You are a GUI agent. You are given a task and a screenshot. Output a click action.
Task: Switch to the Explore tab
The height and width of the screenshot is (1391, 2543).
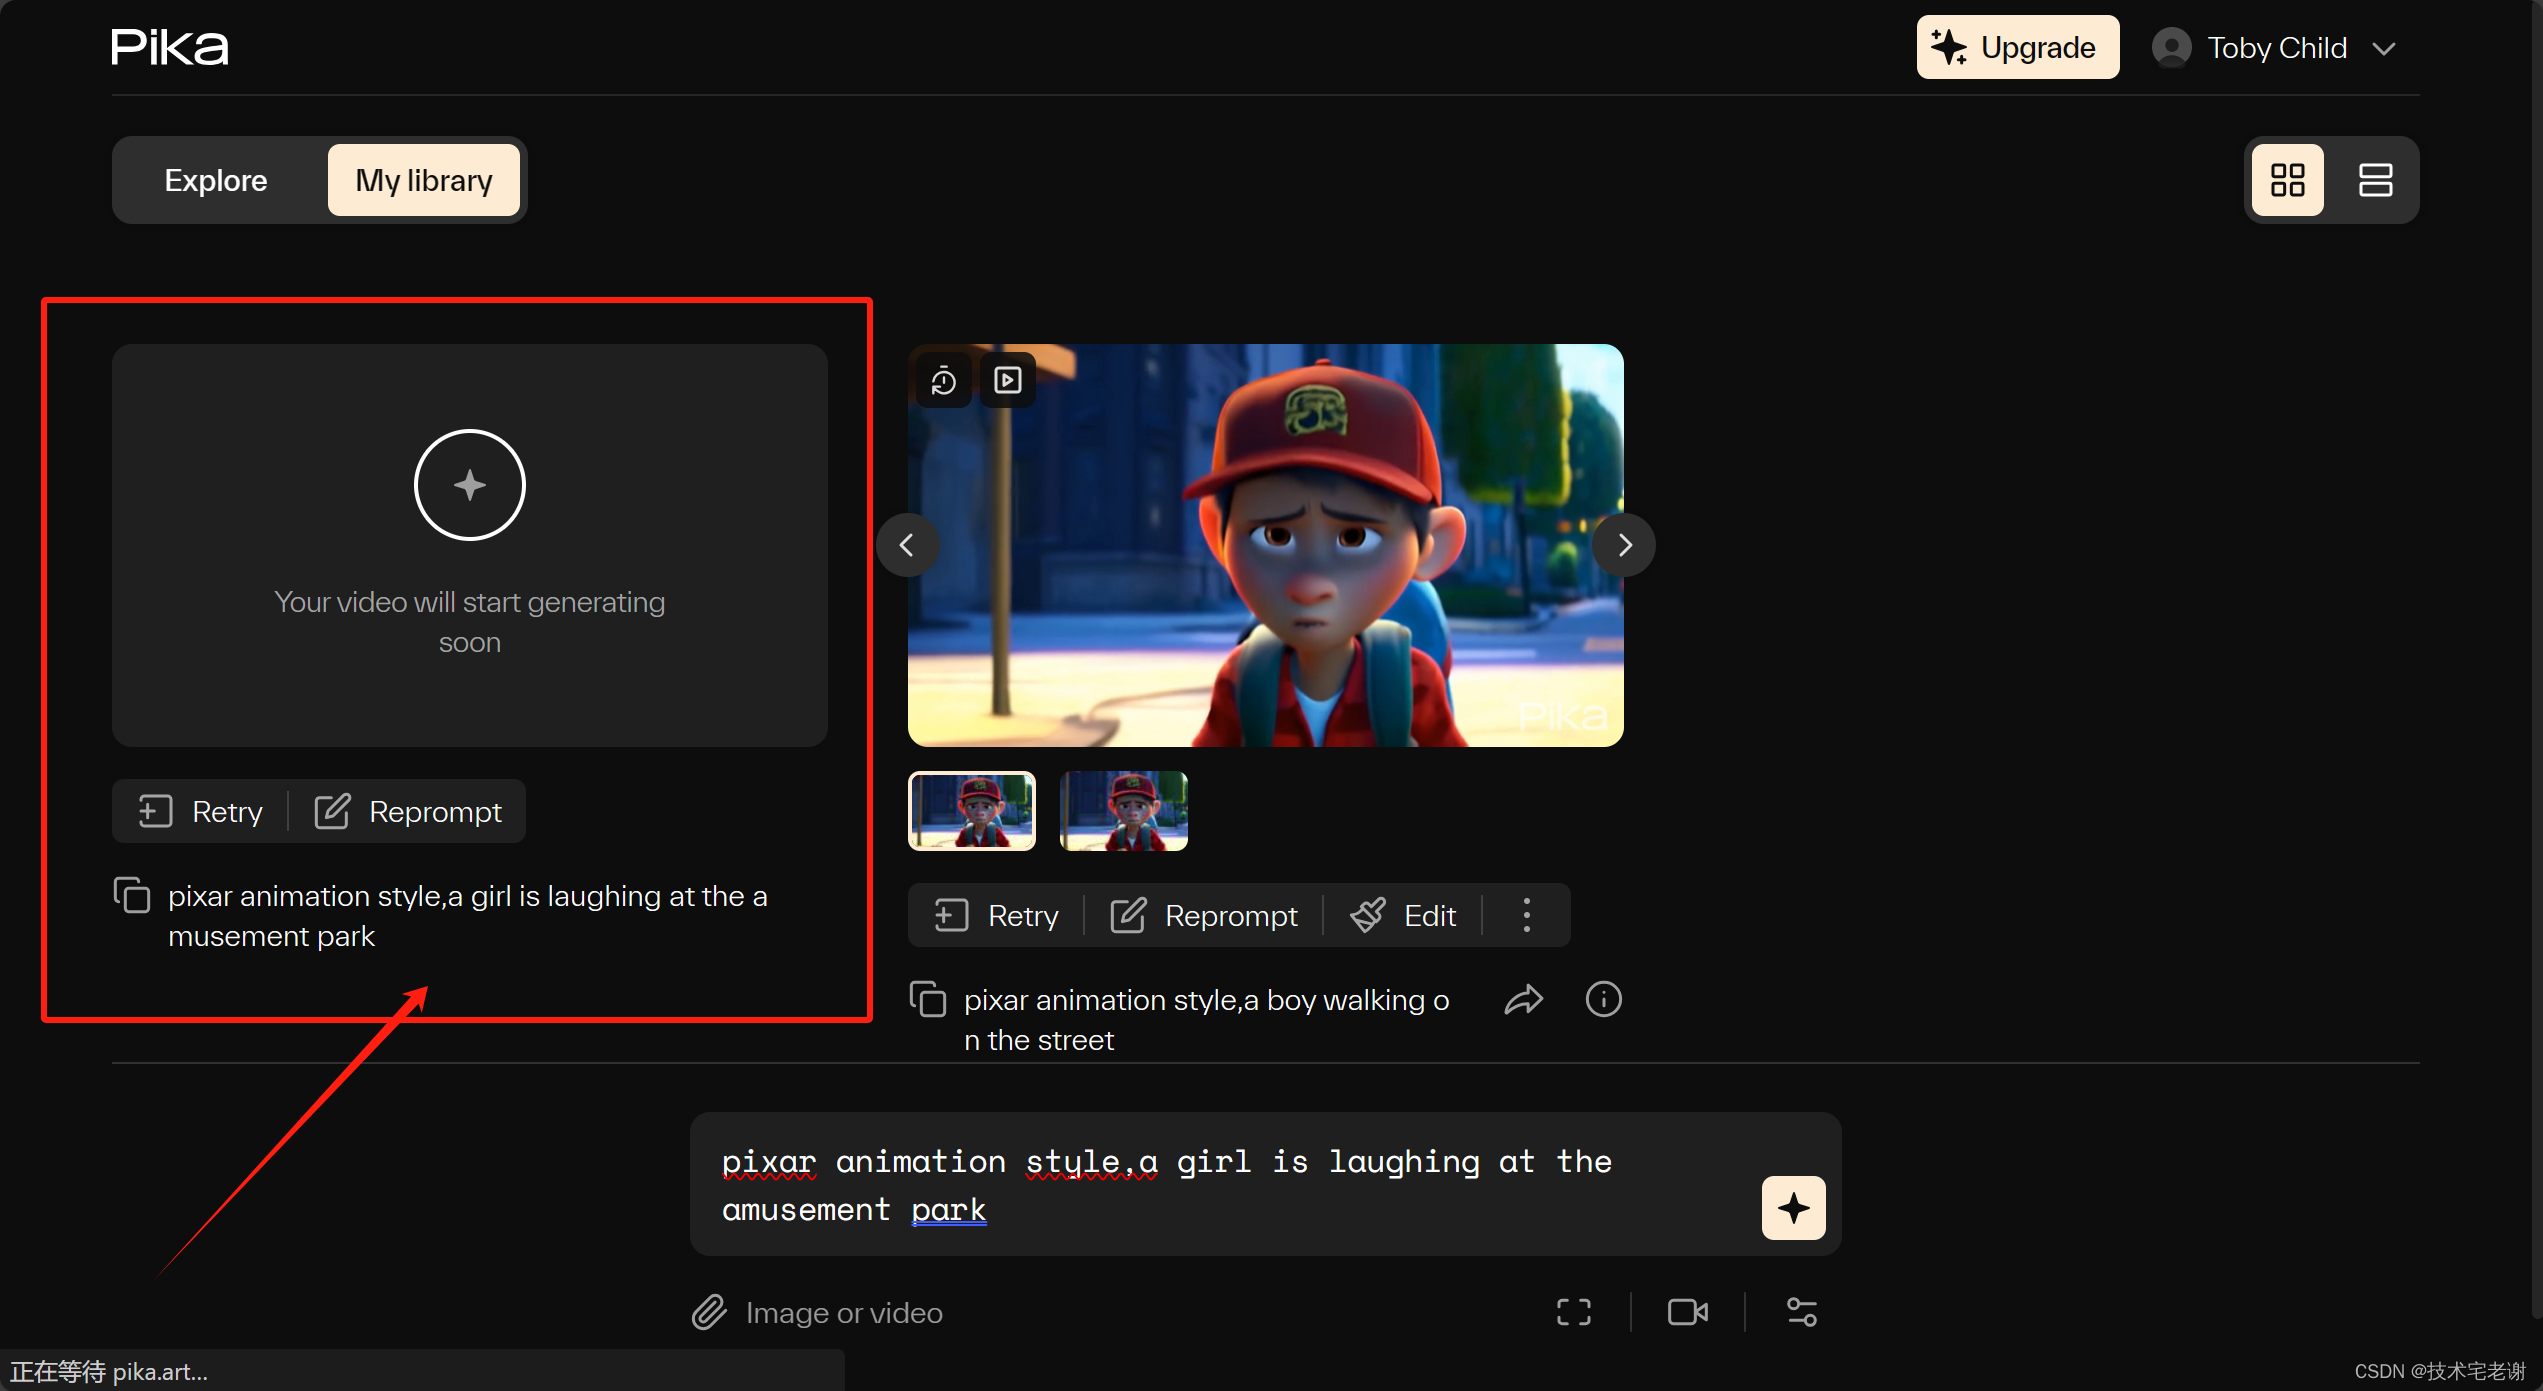[216, 180]
